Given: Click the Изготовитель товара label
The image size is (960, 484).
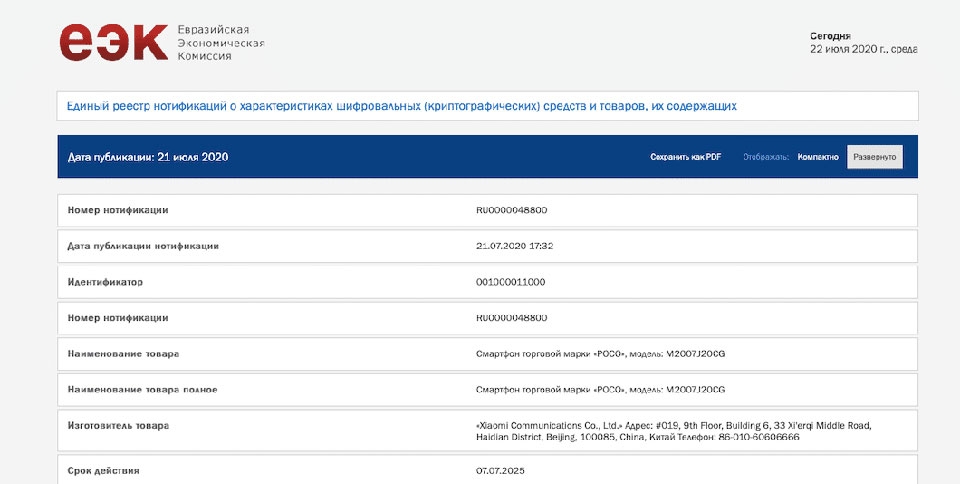Looking at the screenshot, I should coord(118,425).
